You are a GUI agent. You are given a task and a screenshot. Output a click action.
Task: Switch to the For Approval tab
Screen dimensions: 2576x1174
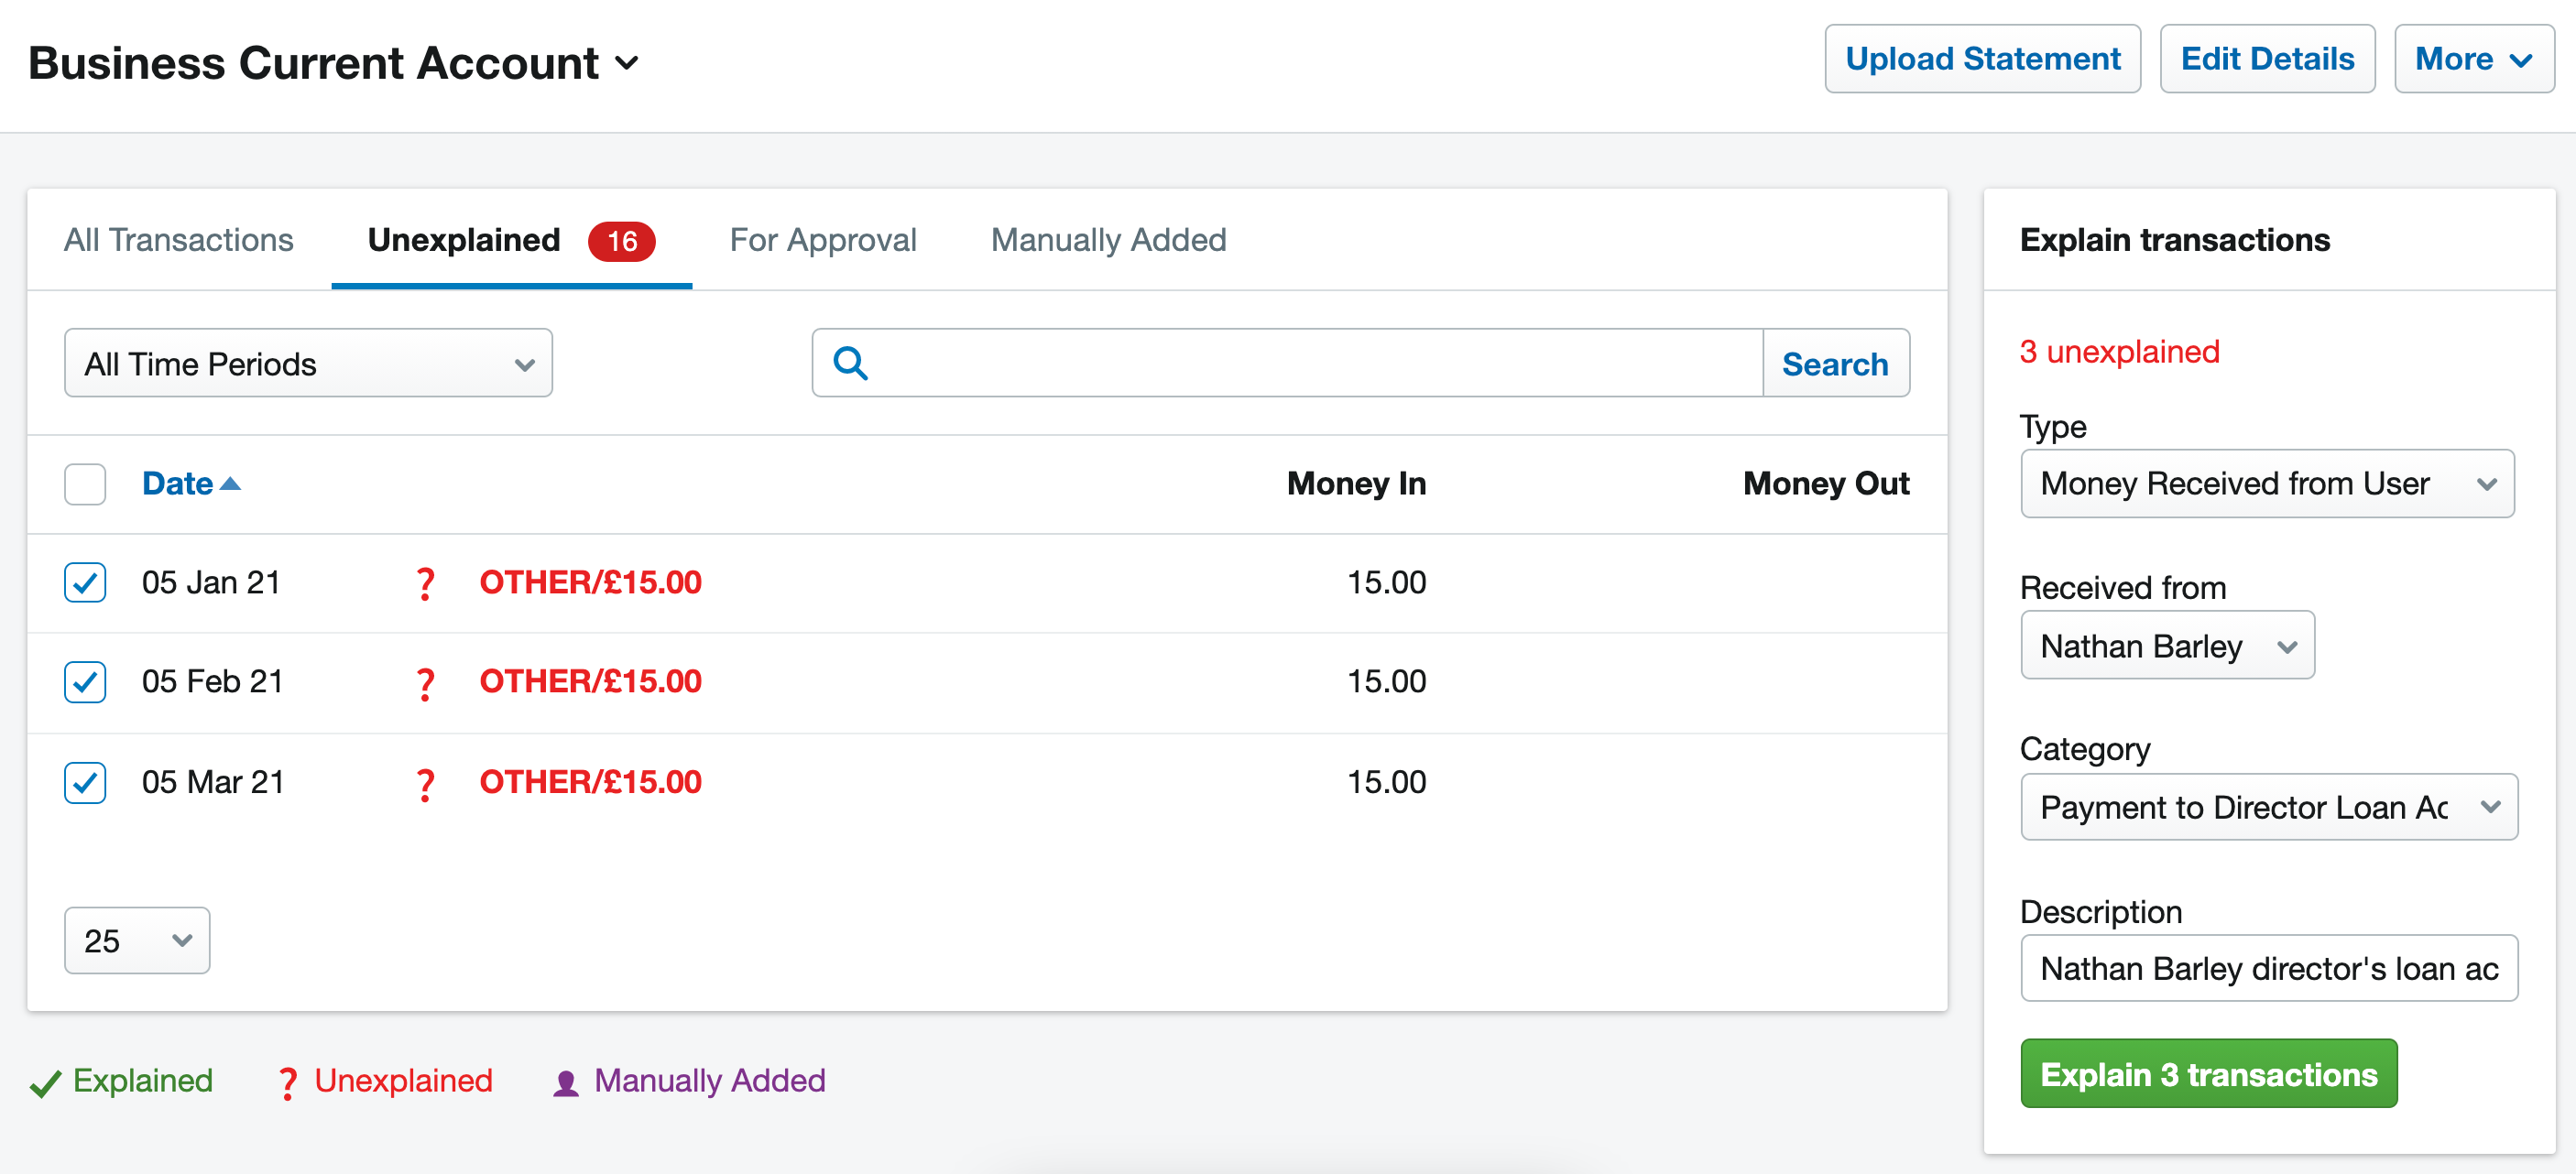click(822, 240)
